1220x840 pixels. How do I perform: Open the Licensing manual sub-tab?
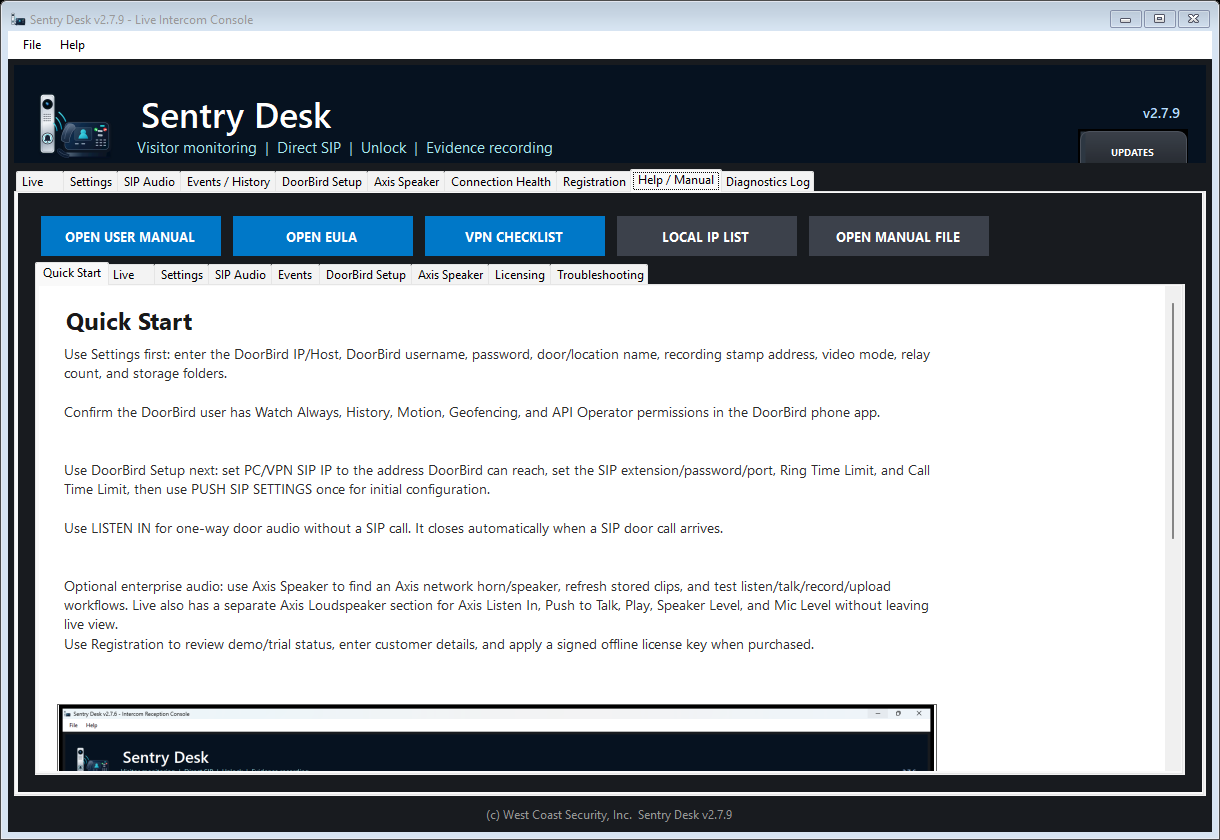pyautogui.click(x=520, y=275)
